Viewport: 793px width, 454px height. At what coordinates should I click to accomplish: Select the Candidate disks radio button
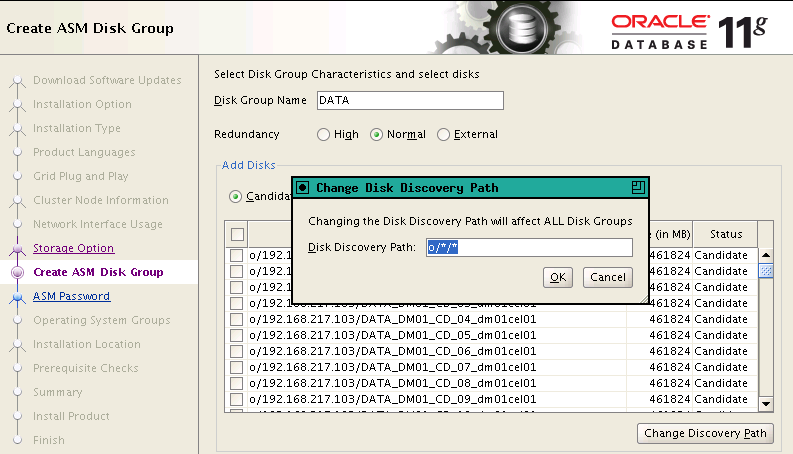tap(235, 196)
